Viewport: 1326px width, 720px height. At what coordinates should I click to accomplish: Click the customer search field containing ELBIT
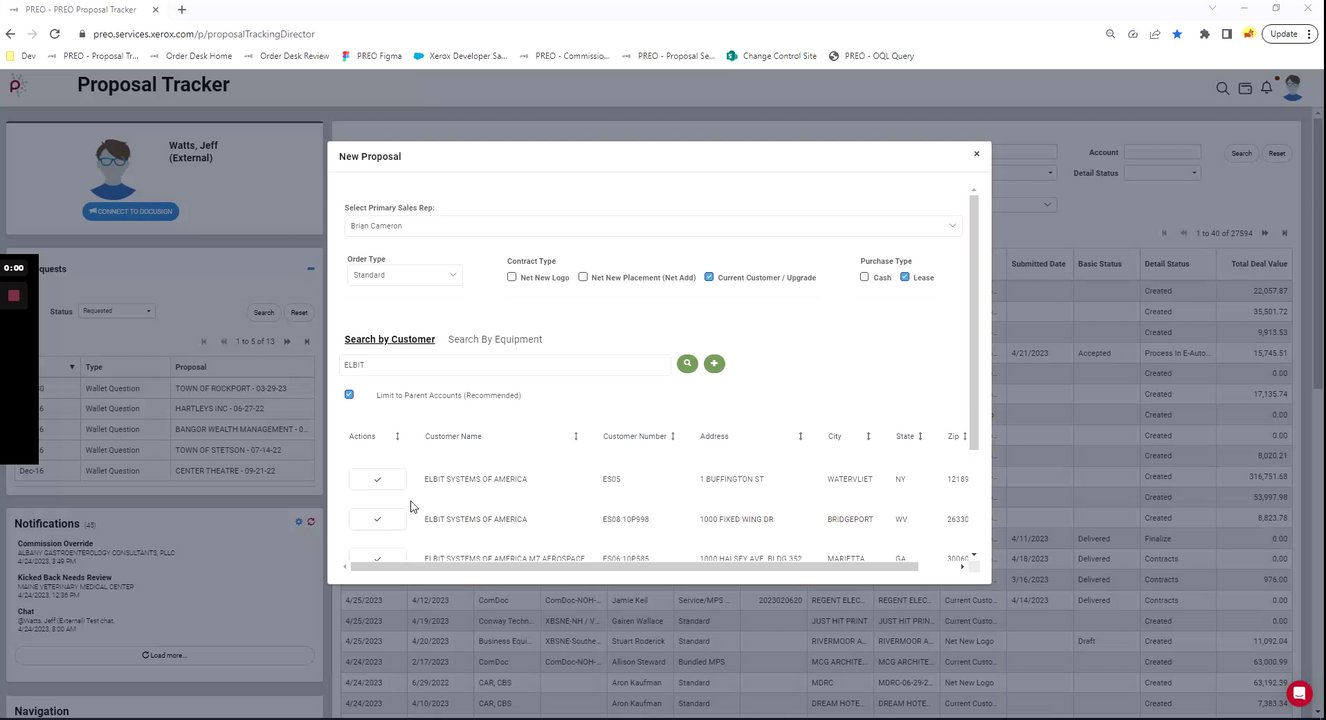click(505, 365)
